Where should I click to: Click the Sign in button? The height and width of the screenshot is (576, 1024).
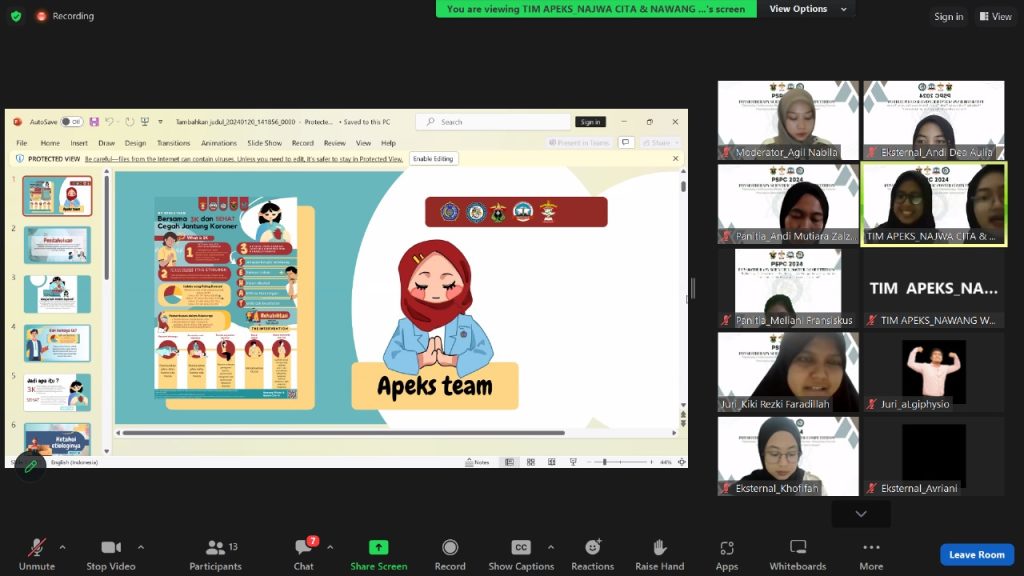click(x=948, y=16)
